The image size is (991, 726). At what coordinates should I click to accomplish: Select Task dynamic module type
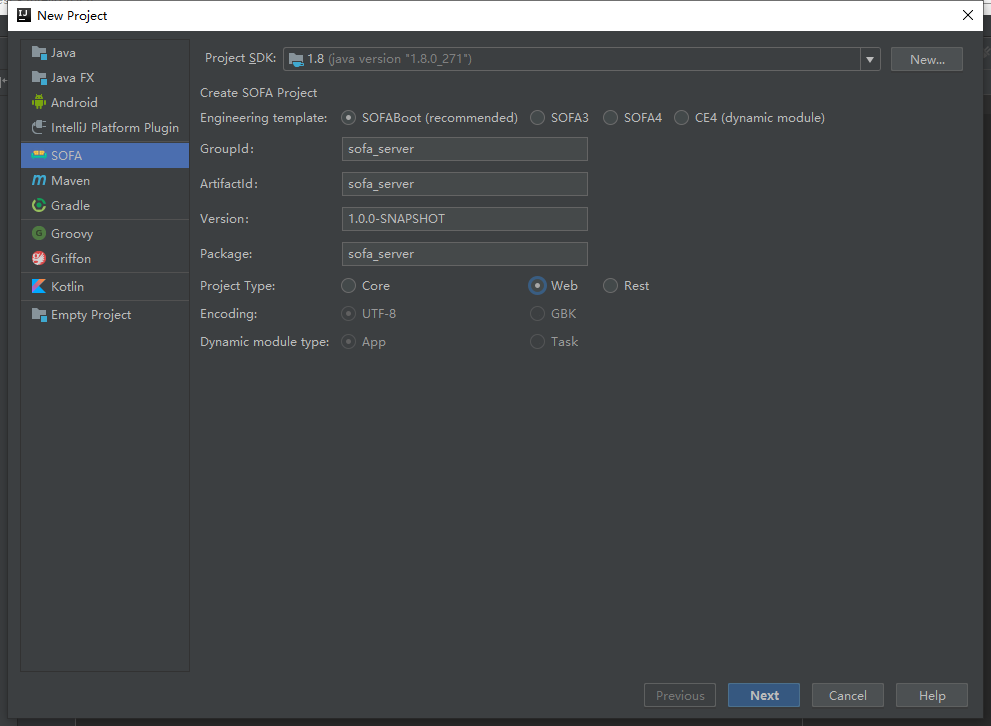point(554,342)
